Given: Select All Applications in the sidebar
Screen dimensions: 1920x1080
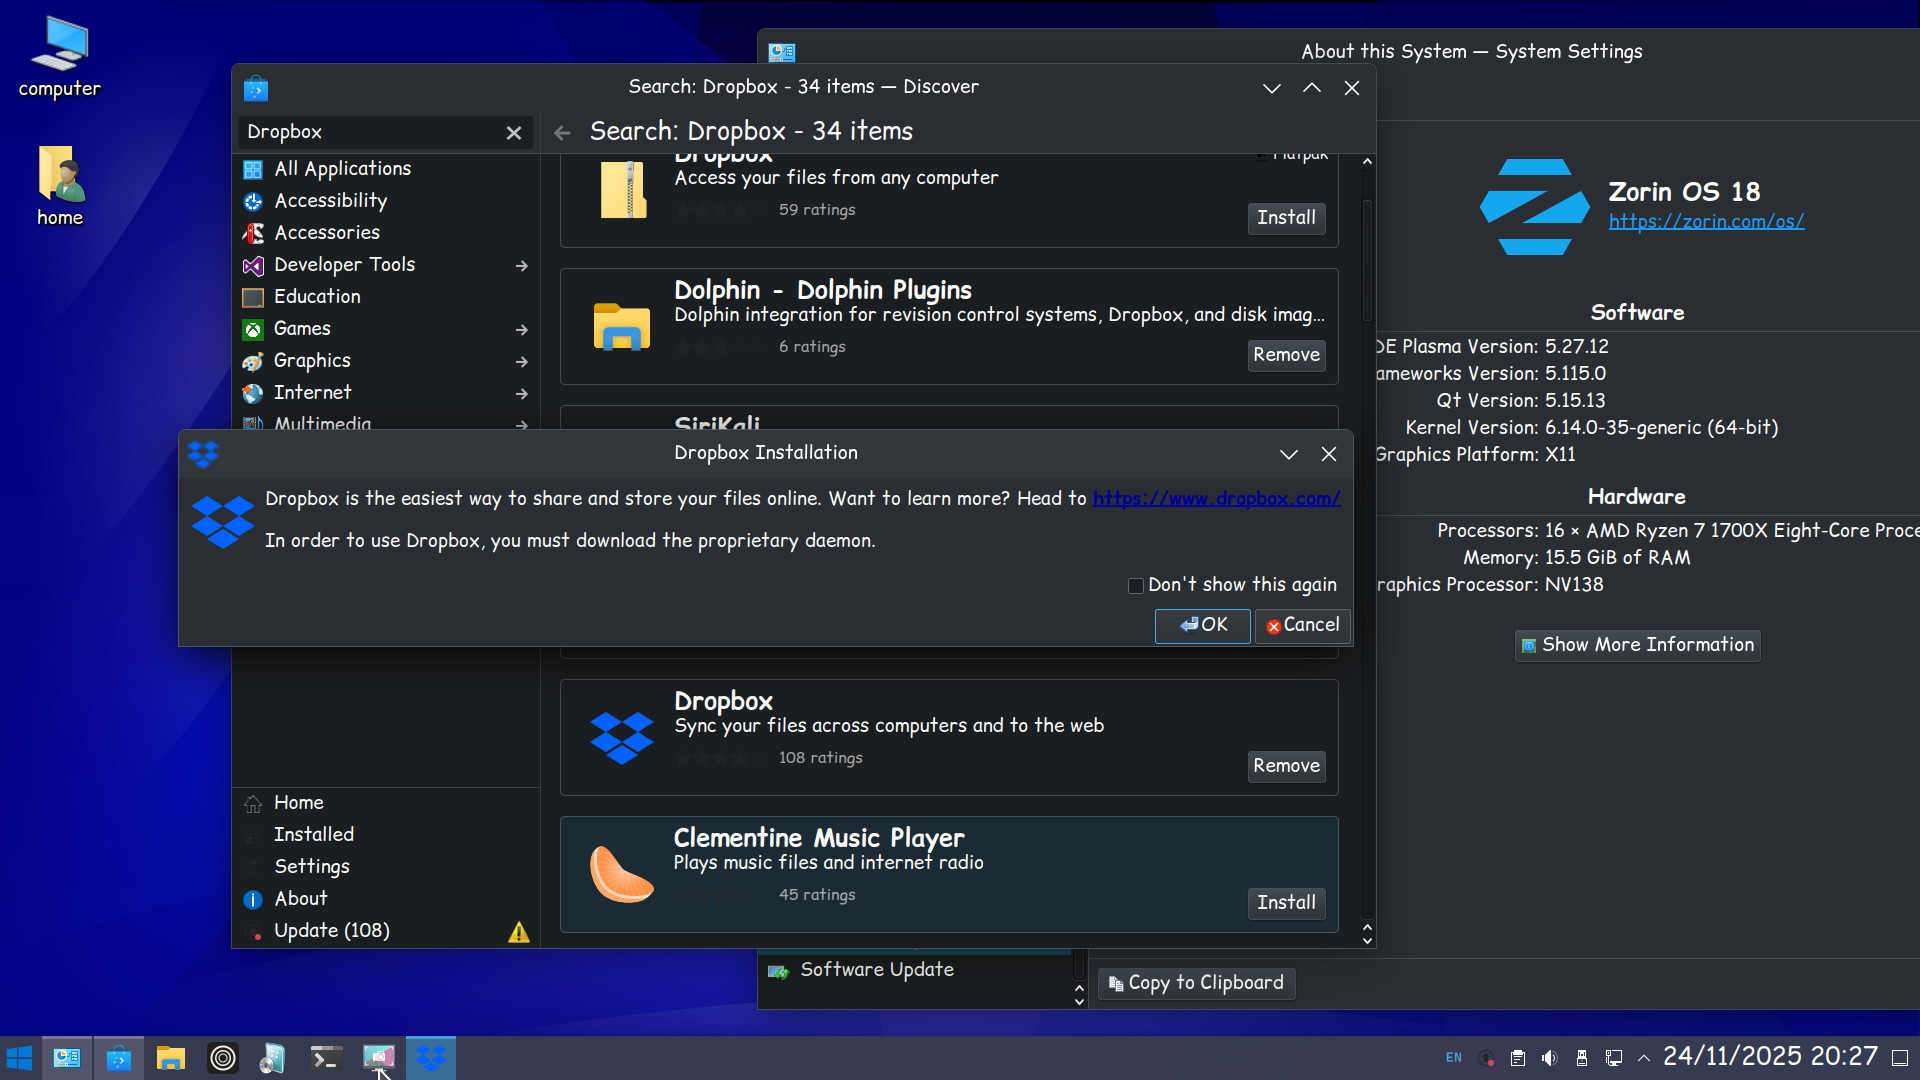Looking at the screenshot, I should pos(342,169).
